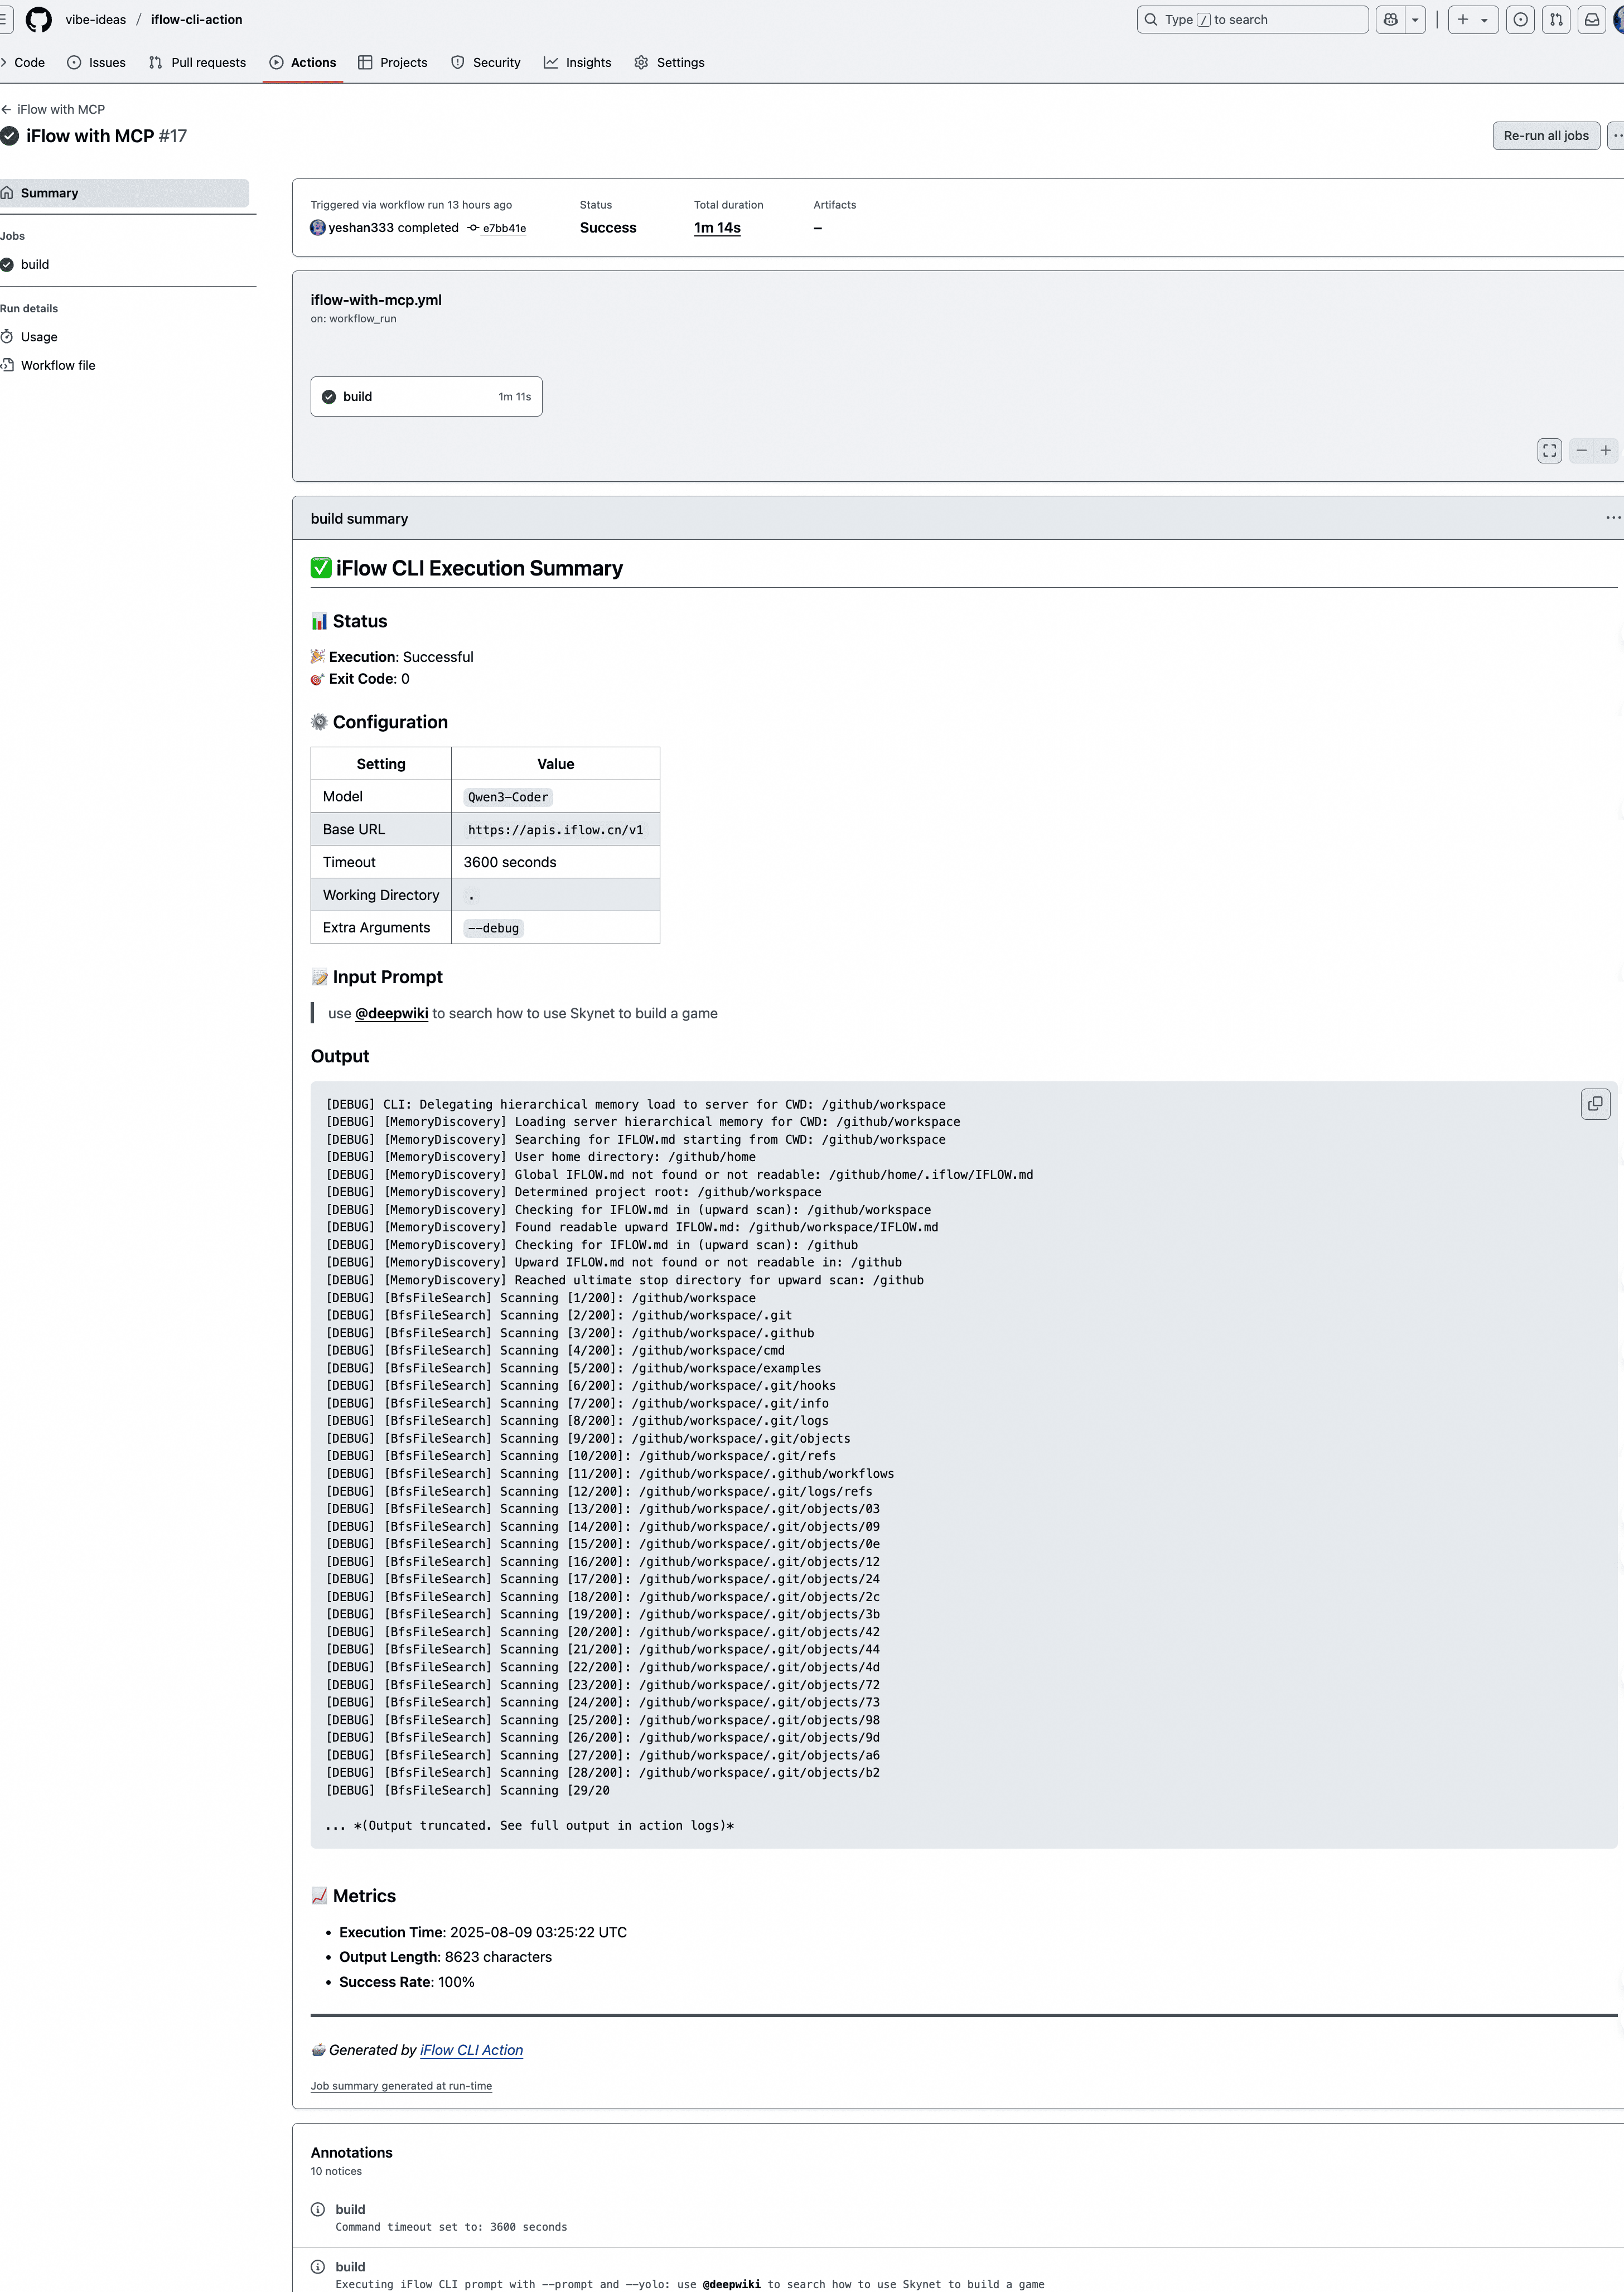
Task: Zoom out the workflow graph
Action: [1581, 451]
